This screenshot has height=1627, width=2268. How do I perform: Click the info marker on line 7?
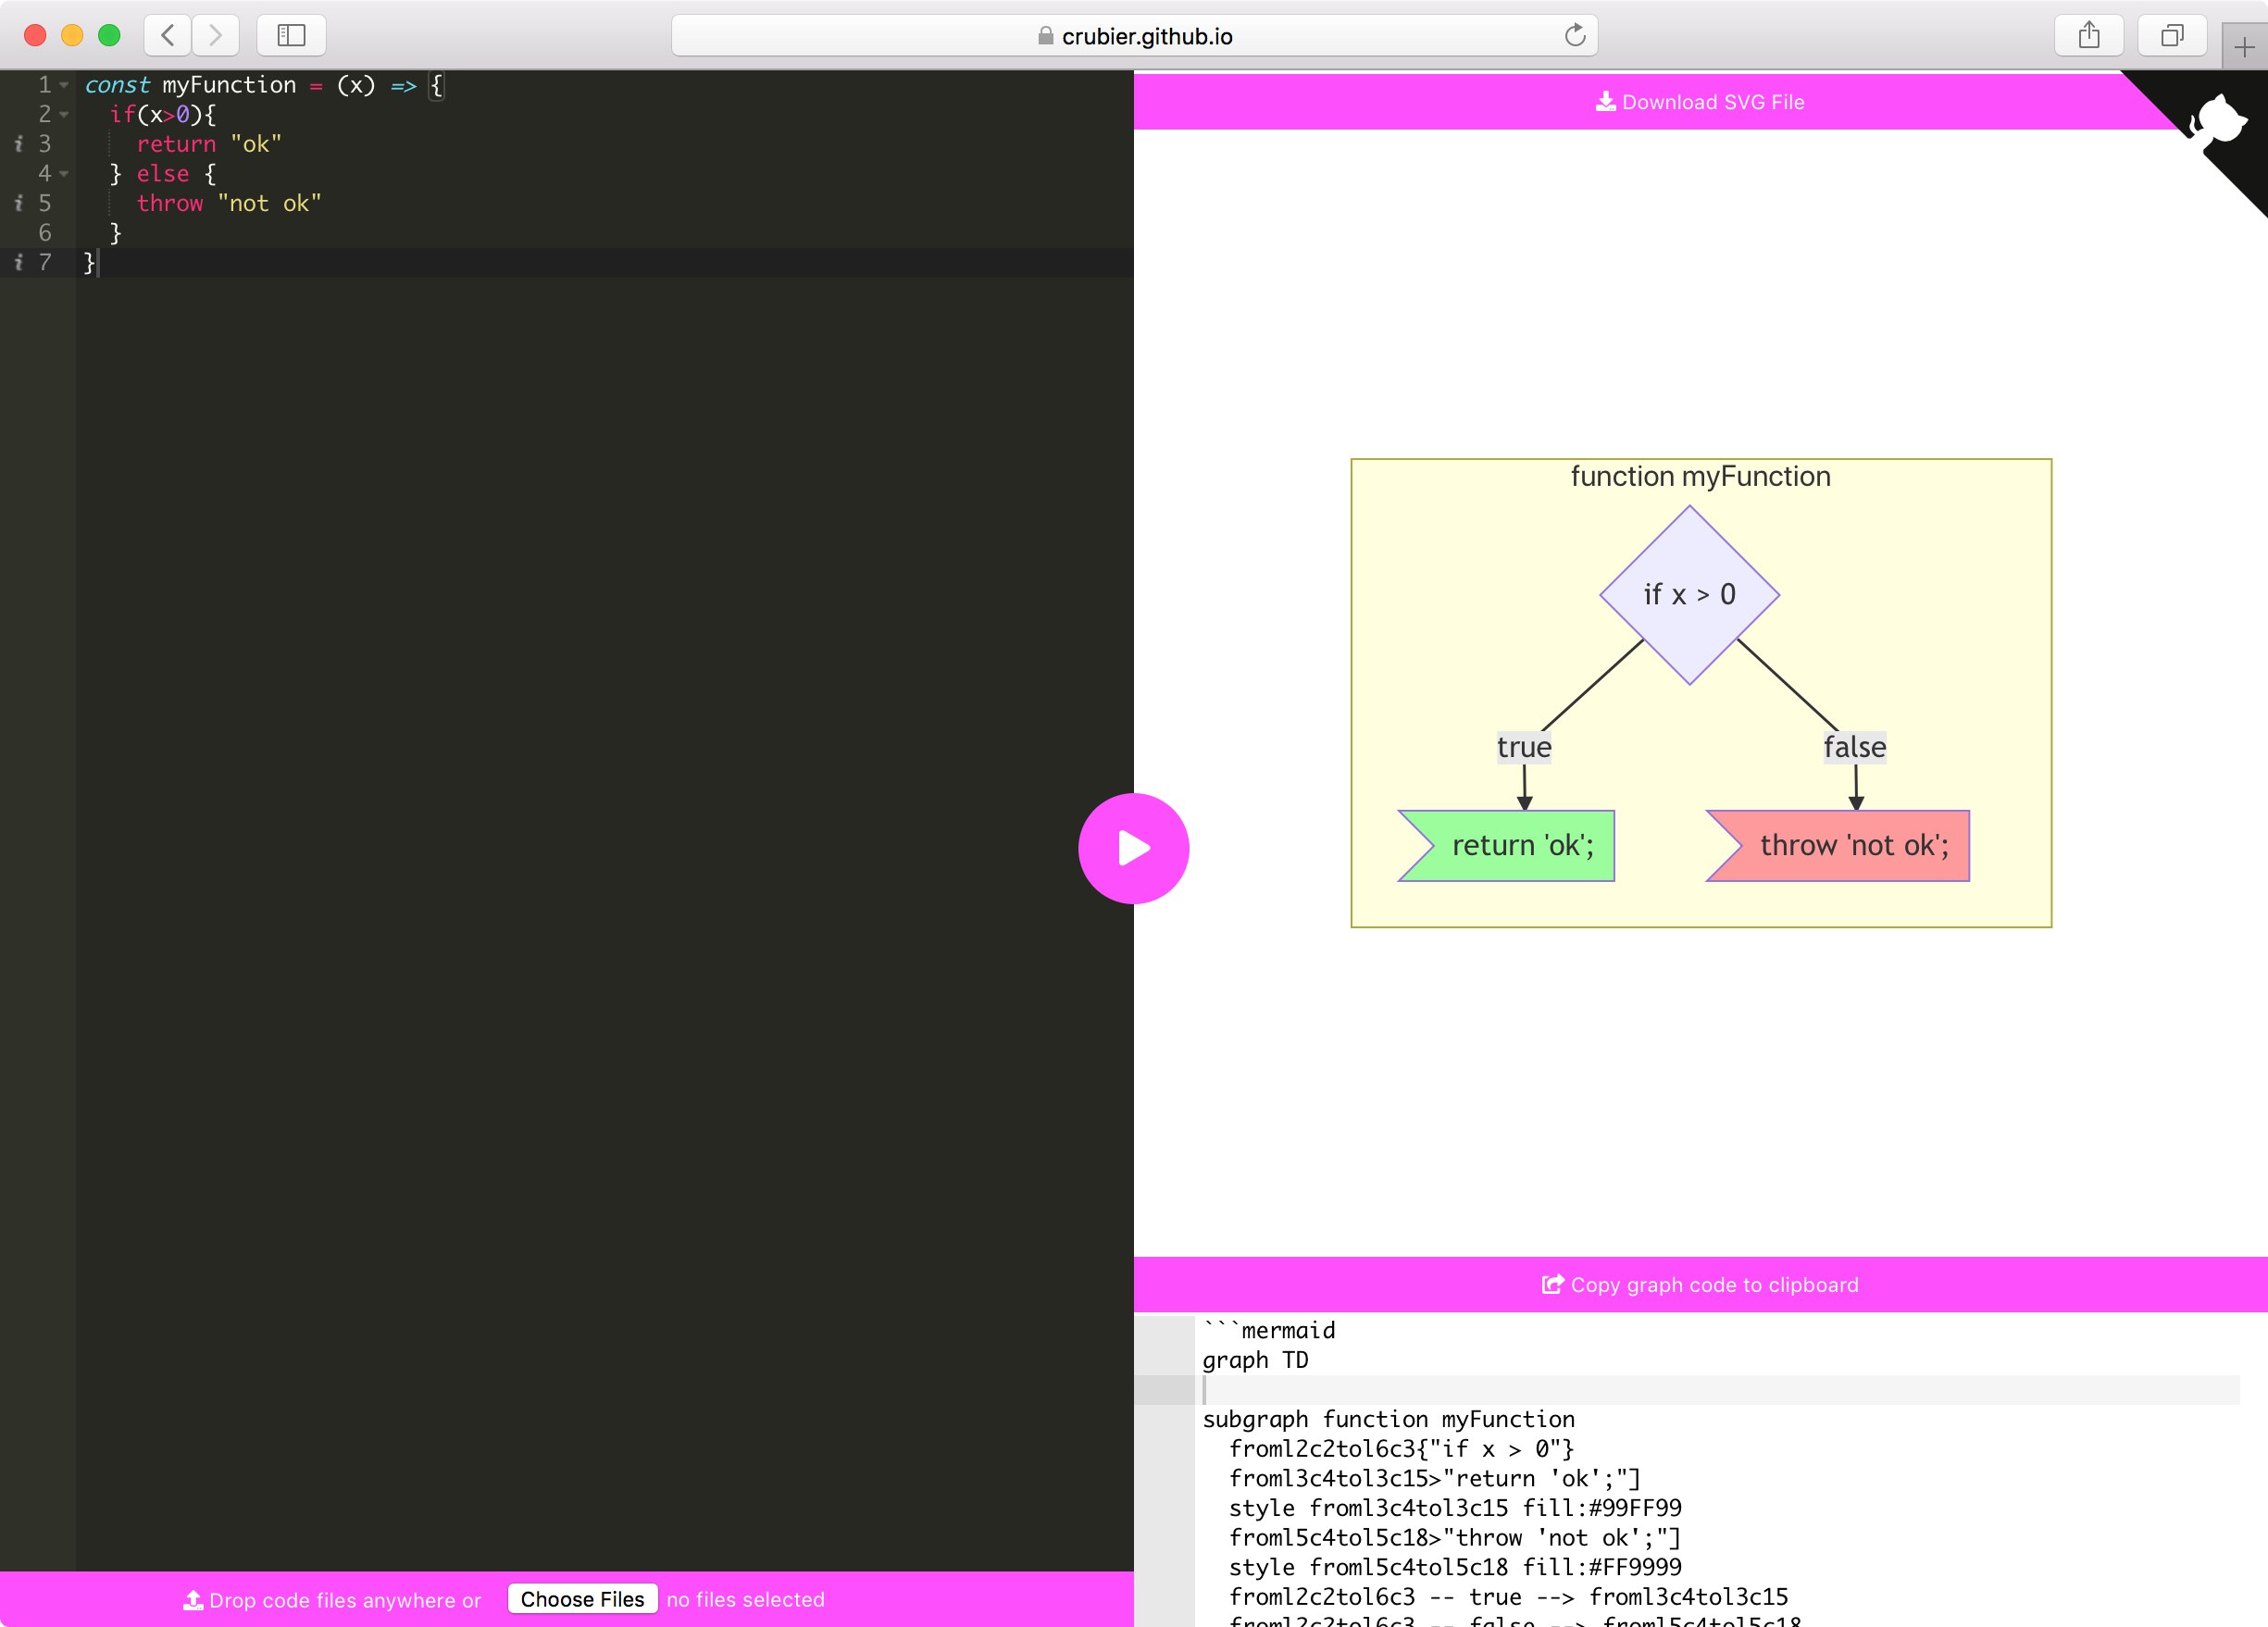18,262
